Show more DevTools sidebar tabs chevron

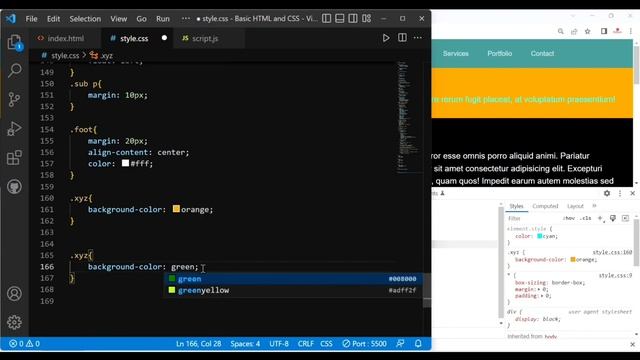(594, 206)
